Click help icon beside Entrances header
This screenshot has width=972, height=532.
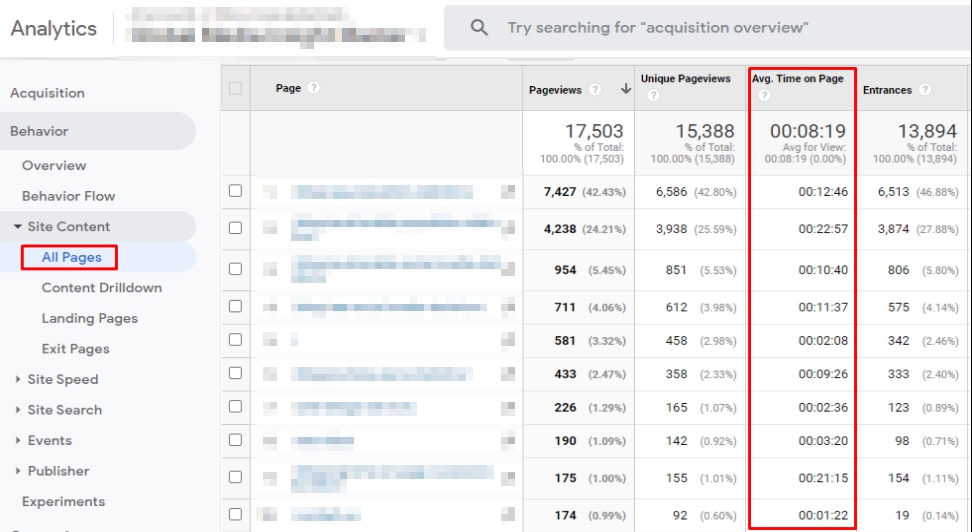click(x=924, y=90)
